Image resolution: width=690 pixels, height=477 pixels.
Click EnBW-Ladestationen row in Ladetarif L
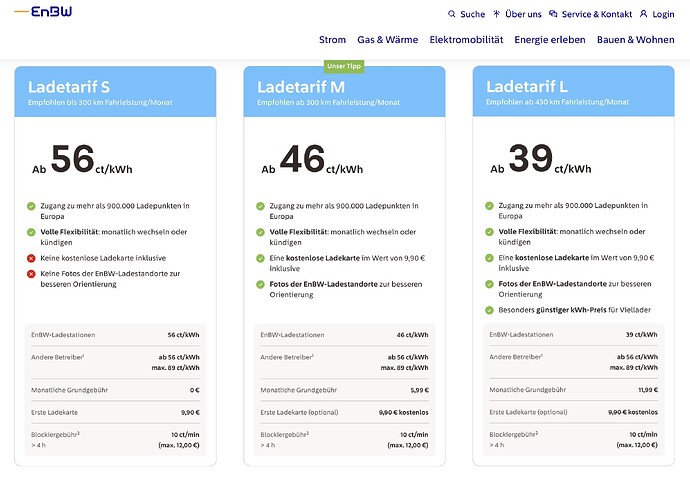[573, 334]
